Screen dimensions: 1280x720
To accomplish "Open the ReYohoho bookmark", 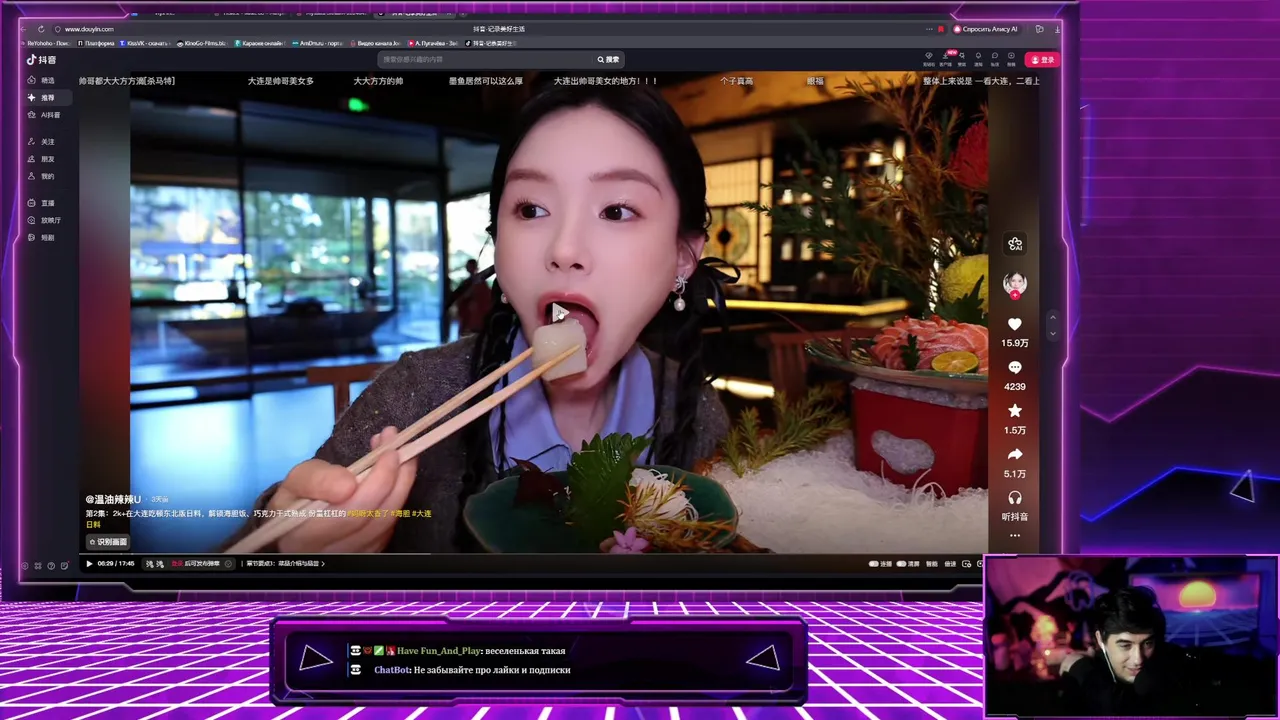I will 47,43.
